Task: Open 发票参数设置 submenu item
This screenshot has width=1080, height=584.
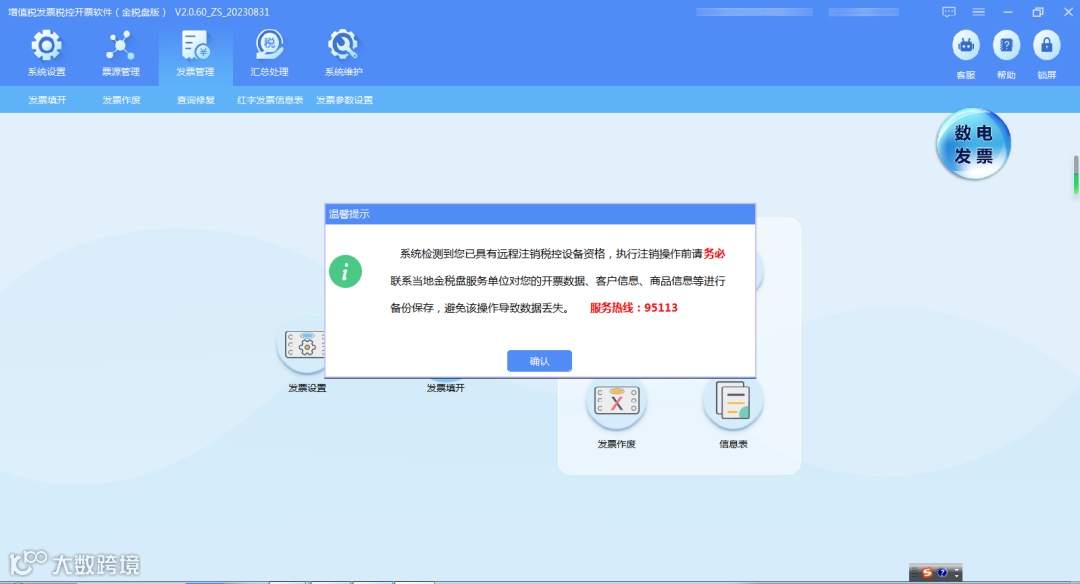Action: pyautogui.click(x=344, y=100)
